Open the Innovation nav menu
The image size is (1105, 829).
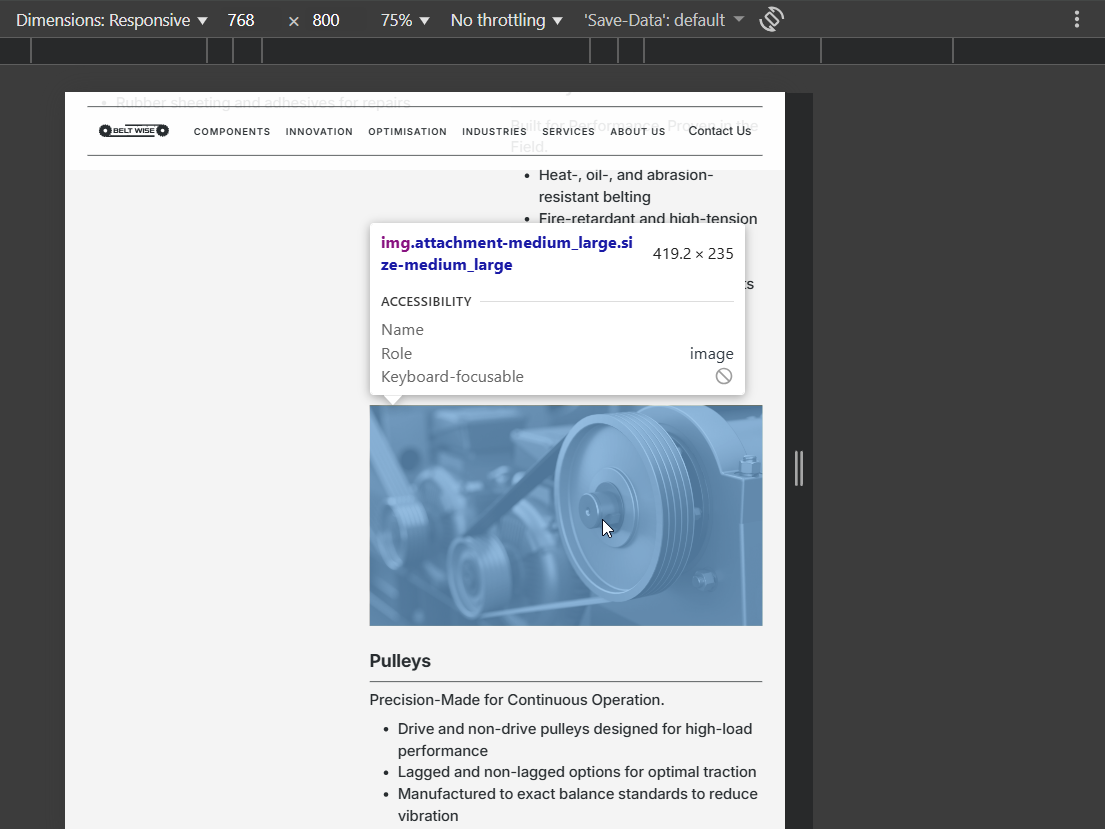pyautogui.click(x=319, y=132)
